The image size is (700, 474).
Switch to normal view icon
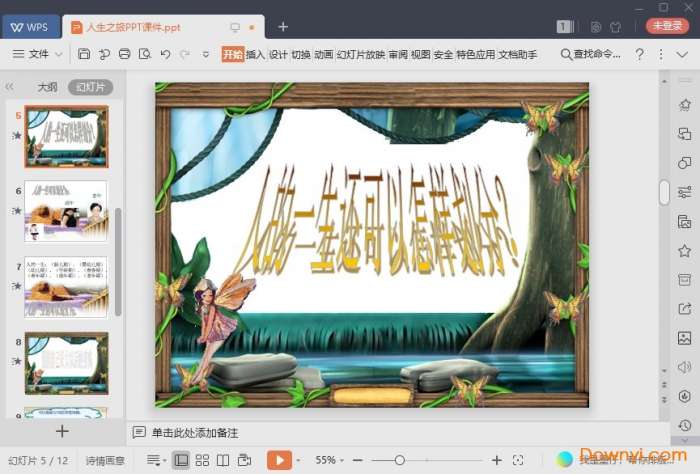click(x=181, y=460)
